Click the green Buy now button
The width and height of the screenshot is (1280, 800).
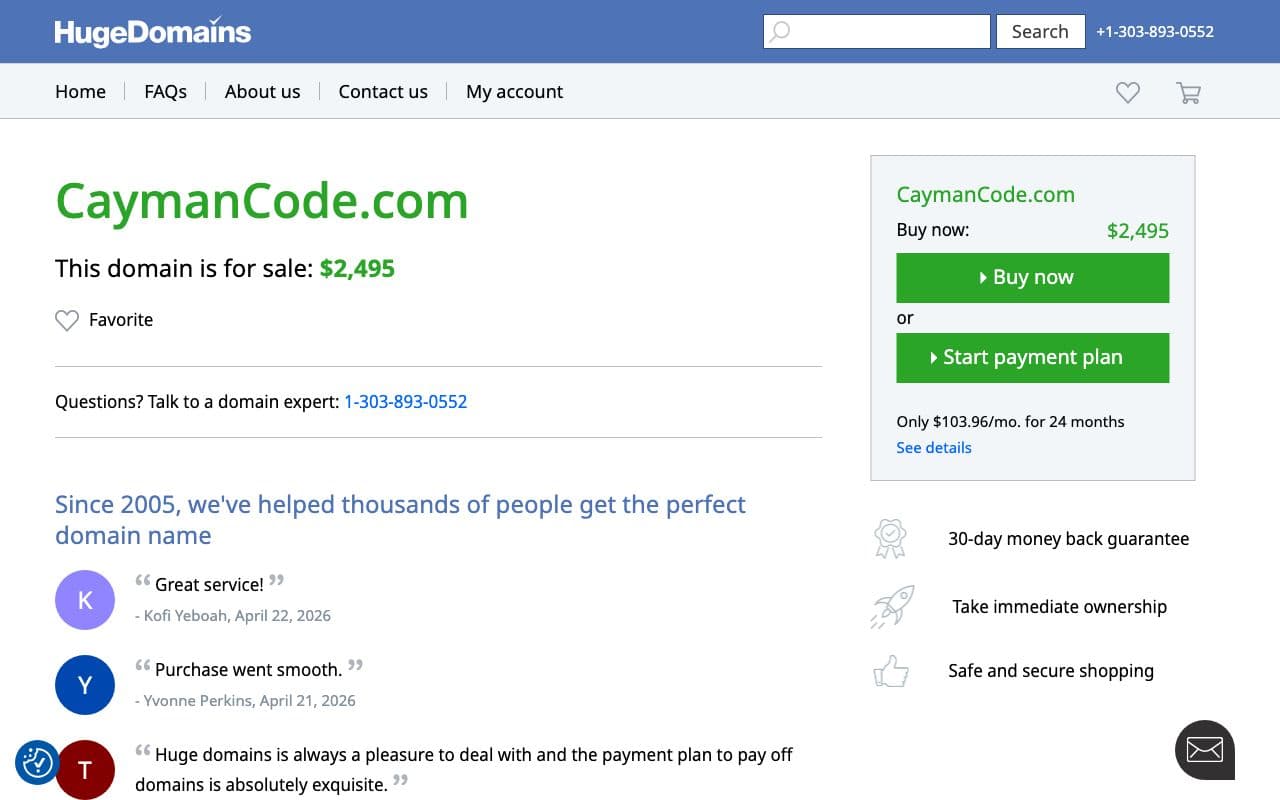pyautogui.click(x=1032, y=278)
